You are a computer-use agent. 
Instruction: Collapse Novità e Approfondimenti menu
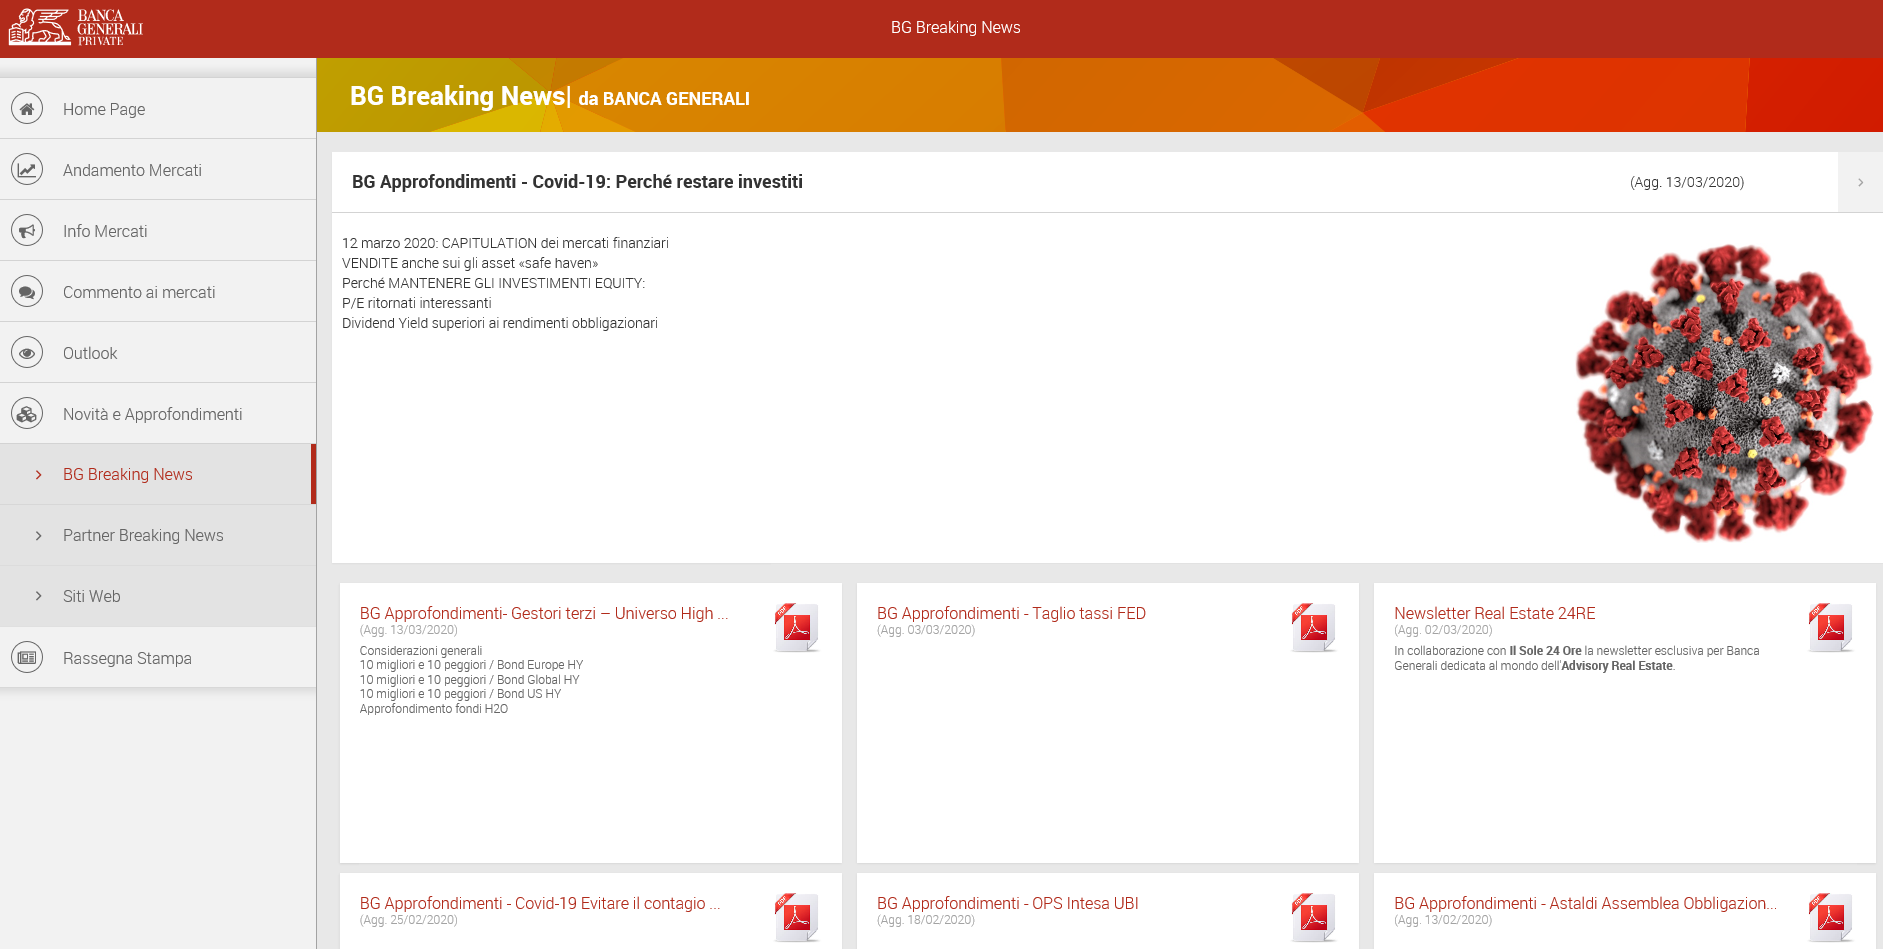(x=158, y=413)
